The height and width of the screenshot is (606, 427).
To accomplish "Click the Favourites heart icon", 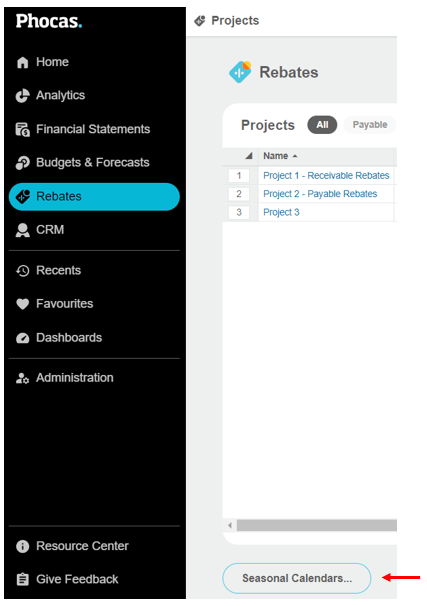I will pyautogui.click(x=22, y=304).
